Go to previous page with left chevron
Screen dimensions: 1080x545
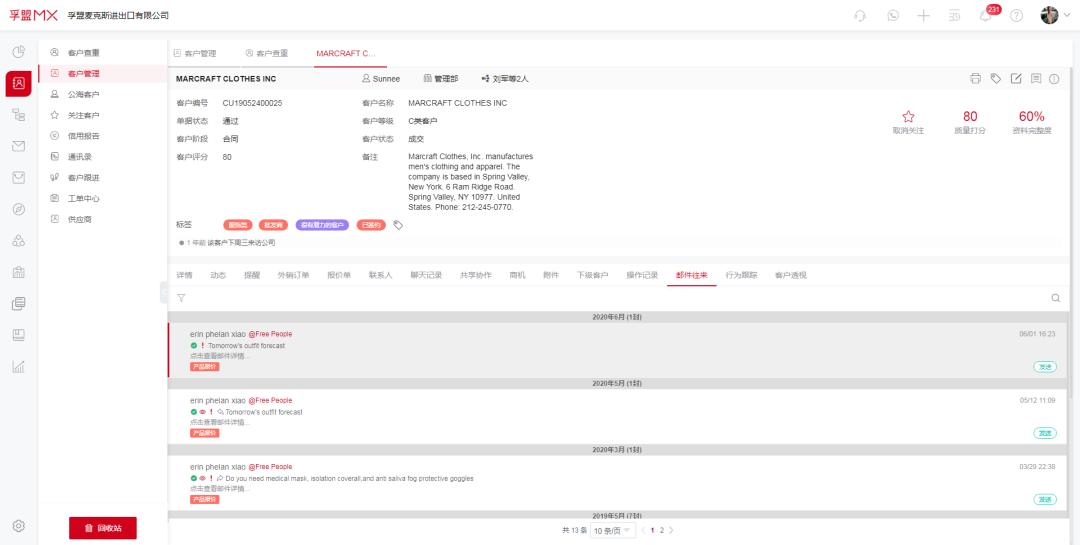tap(643, 531)
